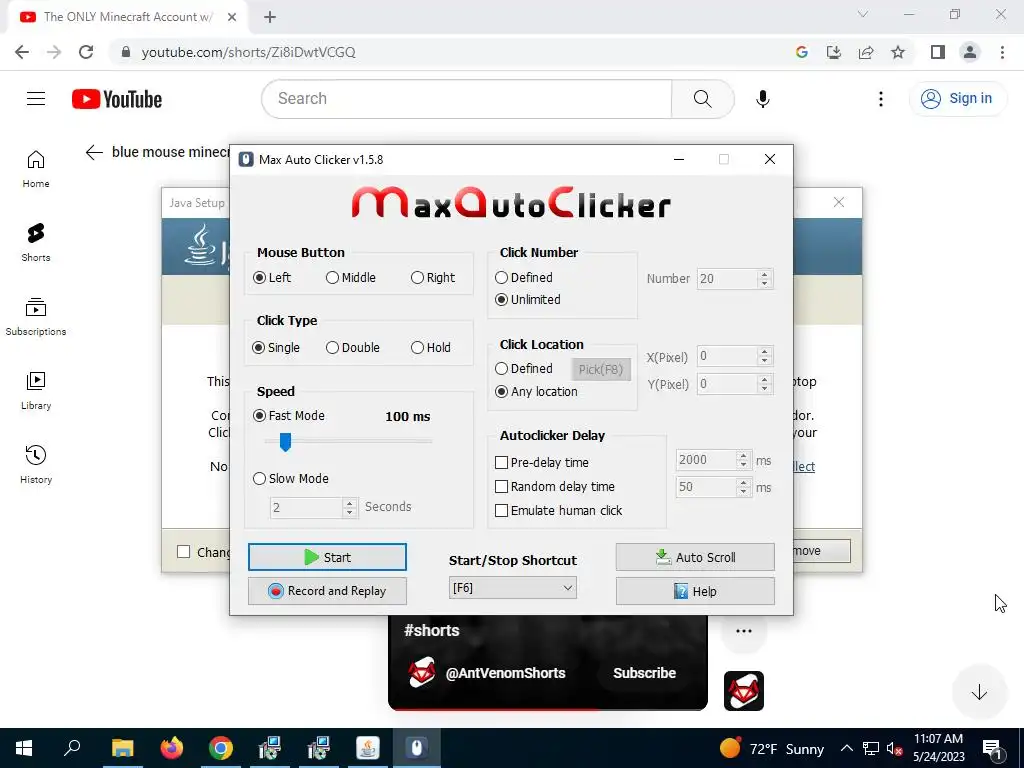The height and width of the screenshot is (768, 1024).
Task: Navigate back in browser
Action: coord(22,52)
